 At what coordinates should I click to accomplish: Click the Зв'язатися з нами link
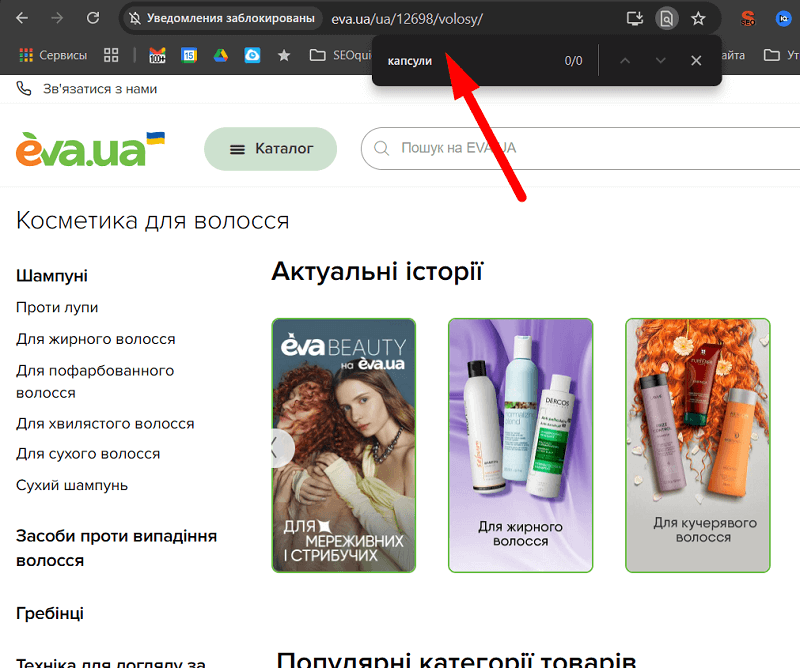pyautogui.click(x=100, y=89)
